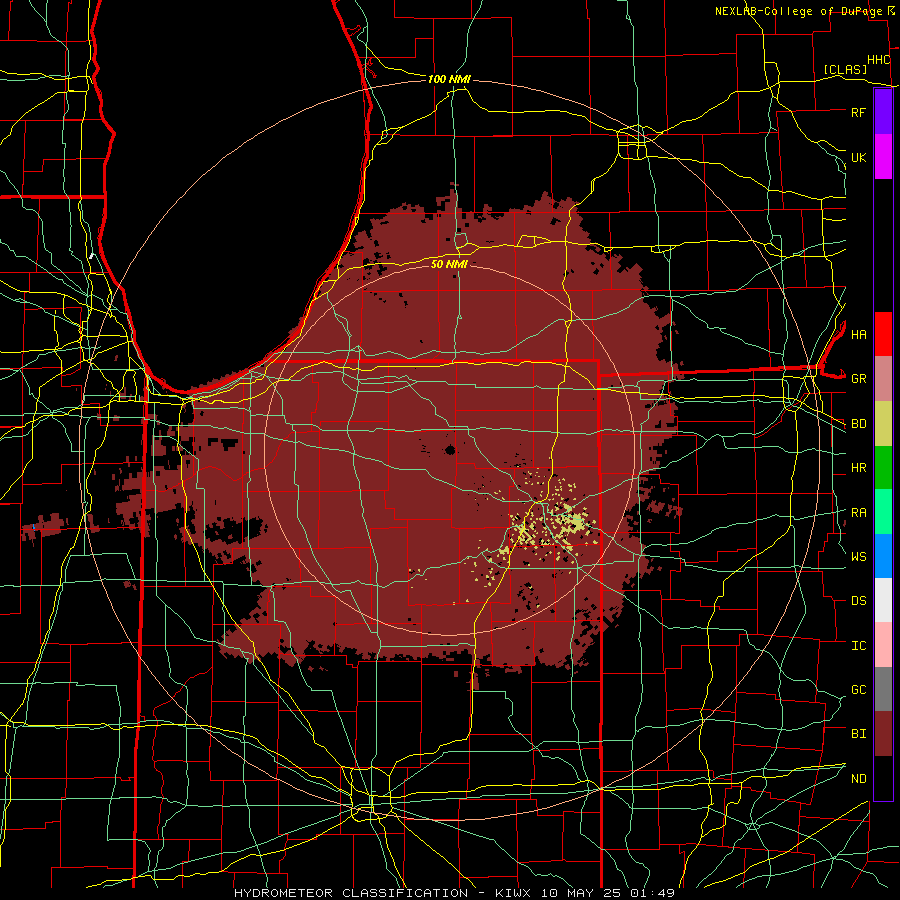Click the DS white legend color swatch
The image size is (900, 900).
tap(883, 600)
